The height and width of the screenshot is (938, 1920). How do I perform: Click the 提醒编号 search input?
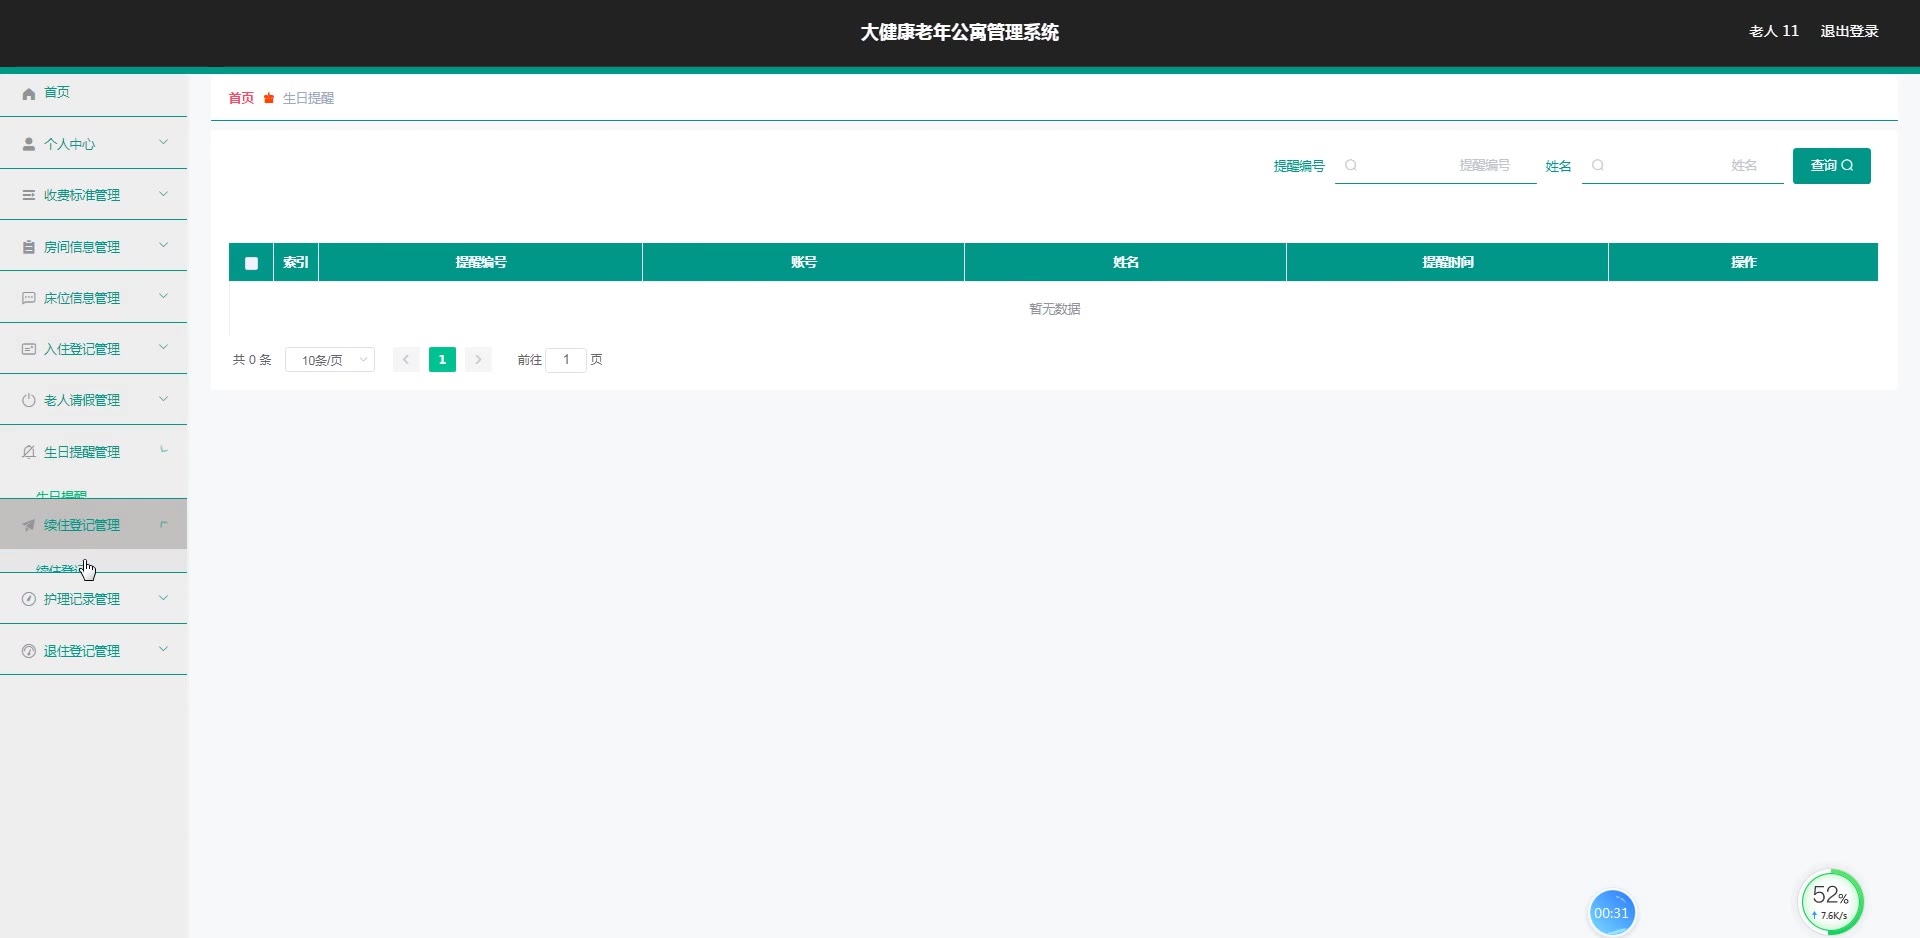click(x=1436, y=165)
